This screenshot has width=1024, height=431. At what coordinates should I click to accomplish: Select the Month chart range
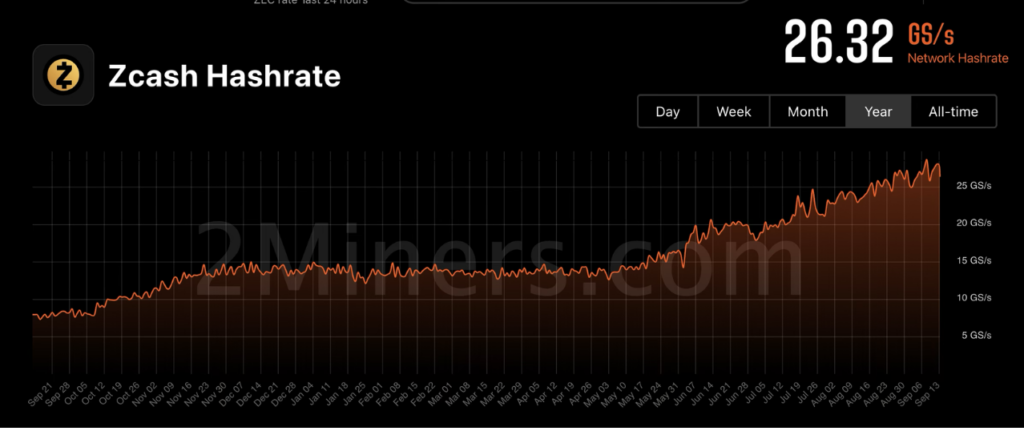[x=807, y=112]
